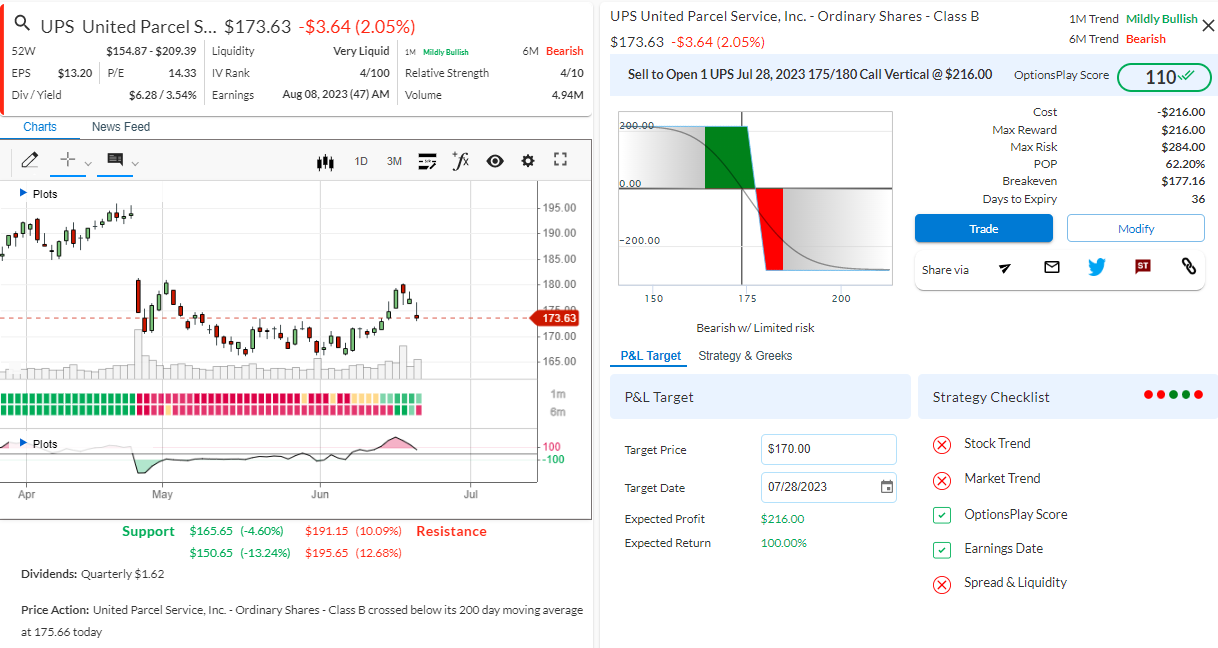
Task: Click the Dividends Quarterly $1.62 text
Action: (x=93, y=574)
